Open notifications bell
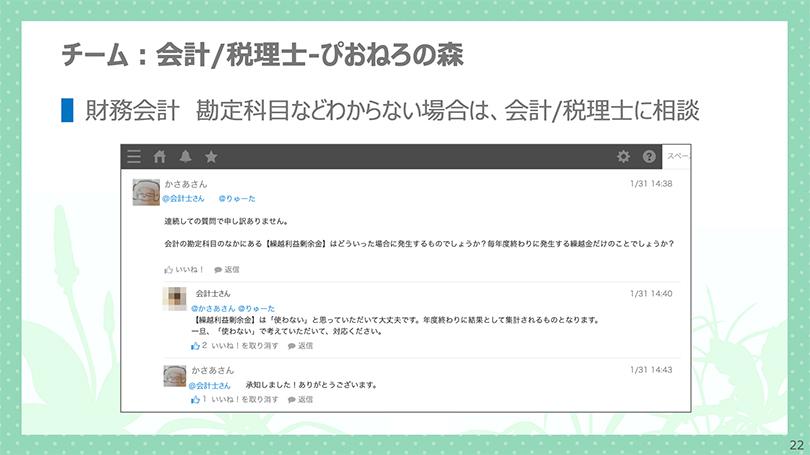The width and height of the screenshot is (810, 455). pyautogui.click(x=185, y=157)
